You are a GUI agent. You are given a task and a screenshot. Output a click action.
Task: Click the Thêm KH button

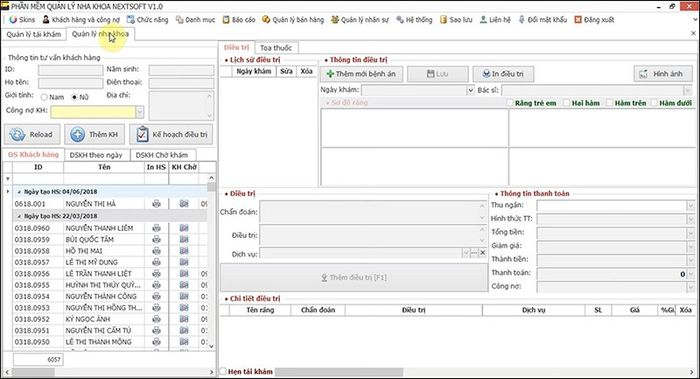click(95, 134)
